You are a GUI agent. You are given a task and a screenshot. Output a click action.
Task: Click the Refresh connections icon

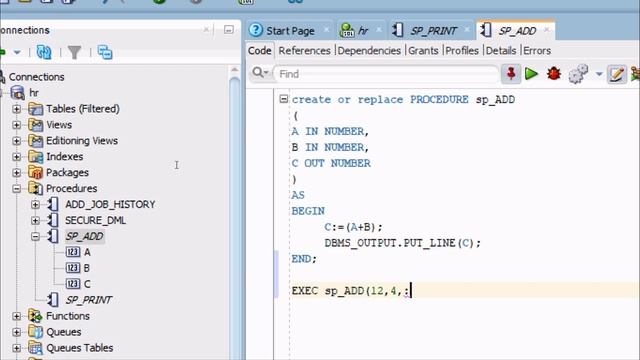(x=44, y=52)
